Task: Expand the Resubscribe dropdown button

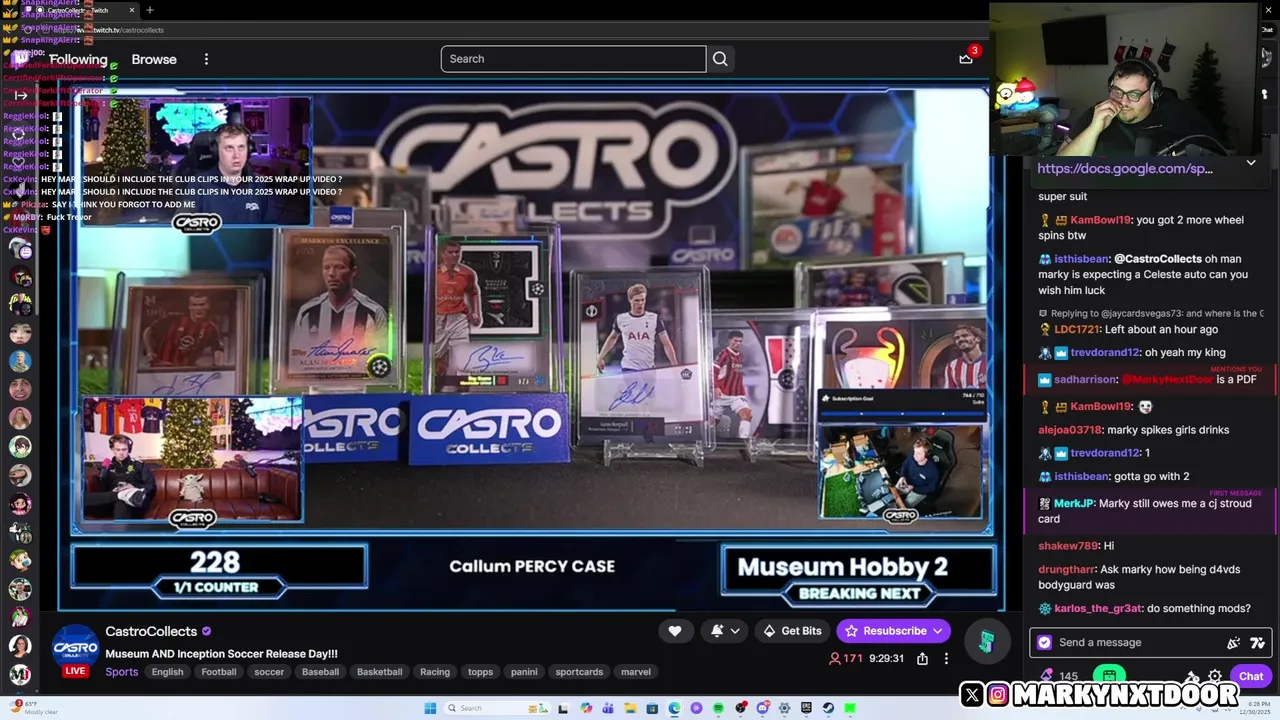Action: (x=938, y=631)
